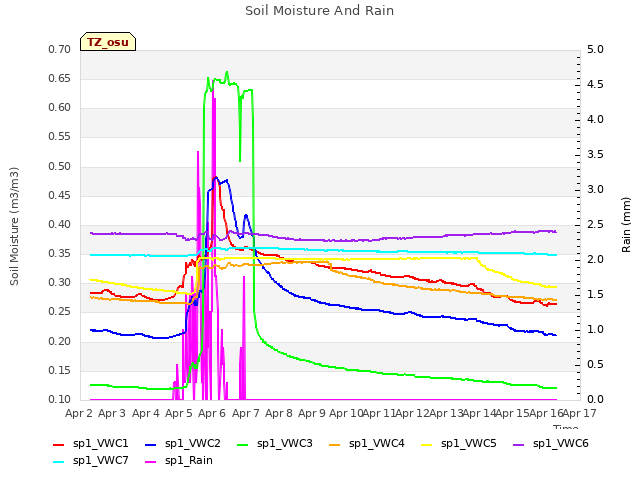640x480 pixels.
Task: Click the 0.70 soil moisture tick label
Action: click(x=60, y=50)
